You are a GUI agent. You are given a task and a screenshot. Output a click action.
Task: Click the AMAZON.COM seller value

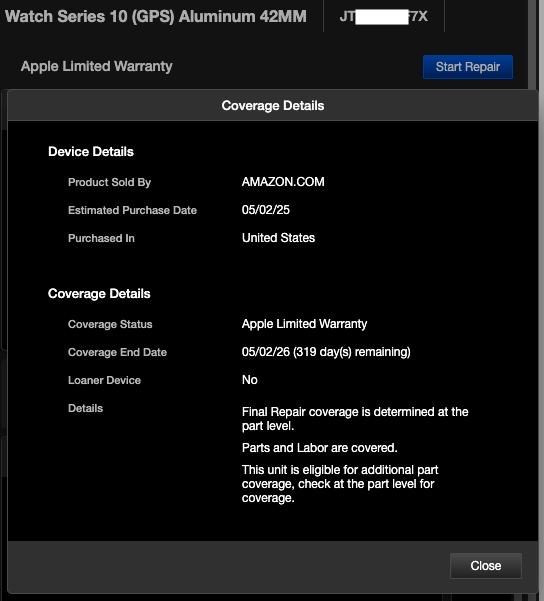point(283,182)
